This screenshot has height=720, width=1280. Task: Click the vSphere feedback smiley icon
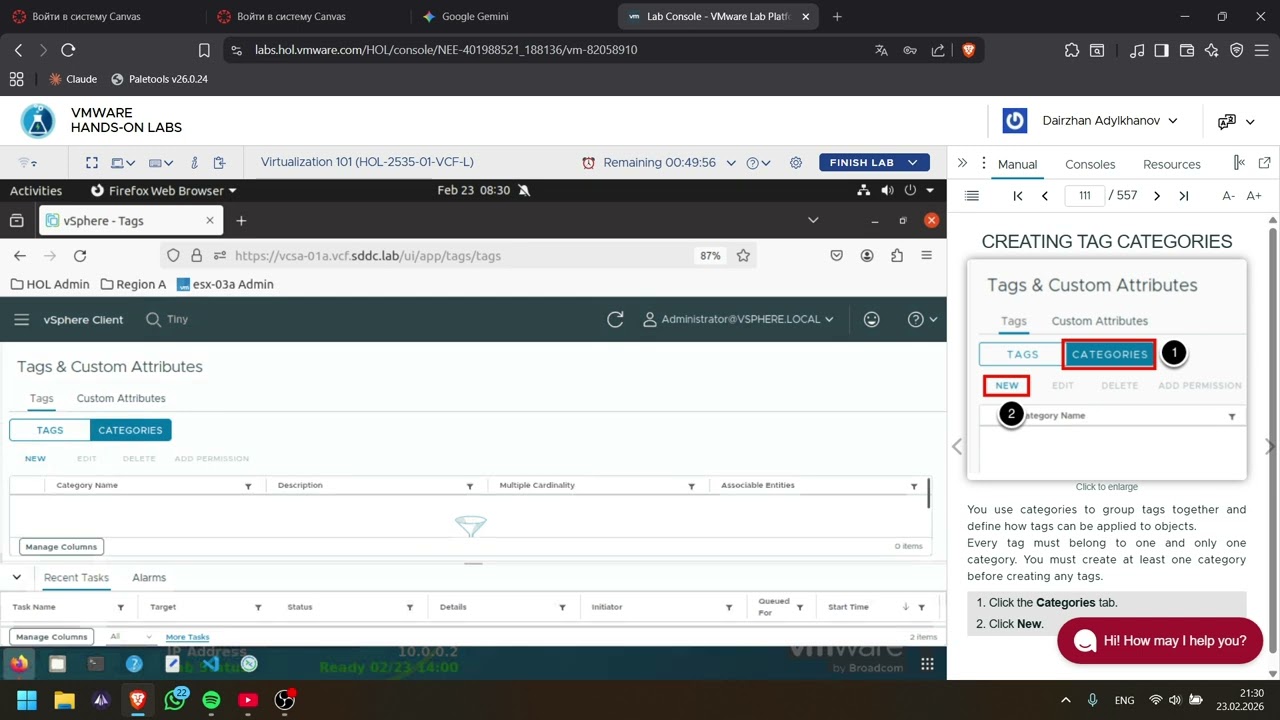click(x=872, y=319)
